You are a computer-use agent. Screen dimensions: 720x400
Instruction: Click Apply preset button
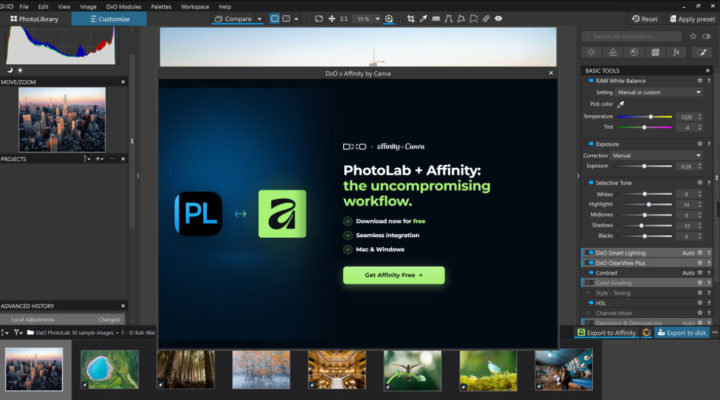point(692,19)
